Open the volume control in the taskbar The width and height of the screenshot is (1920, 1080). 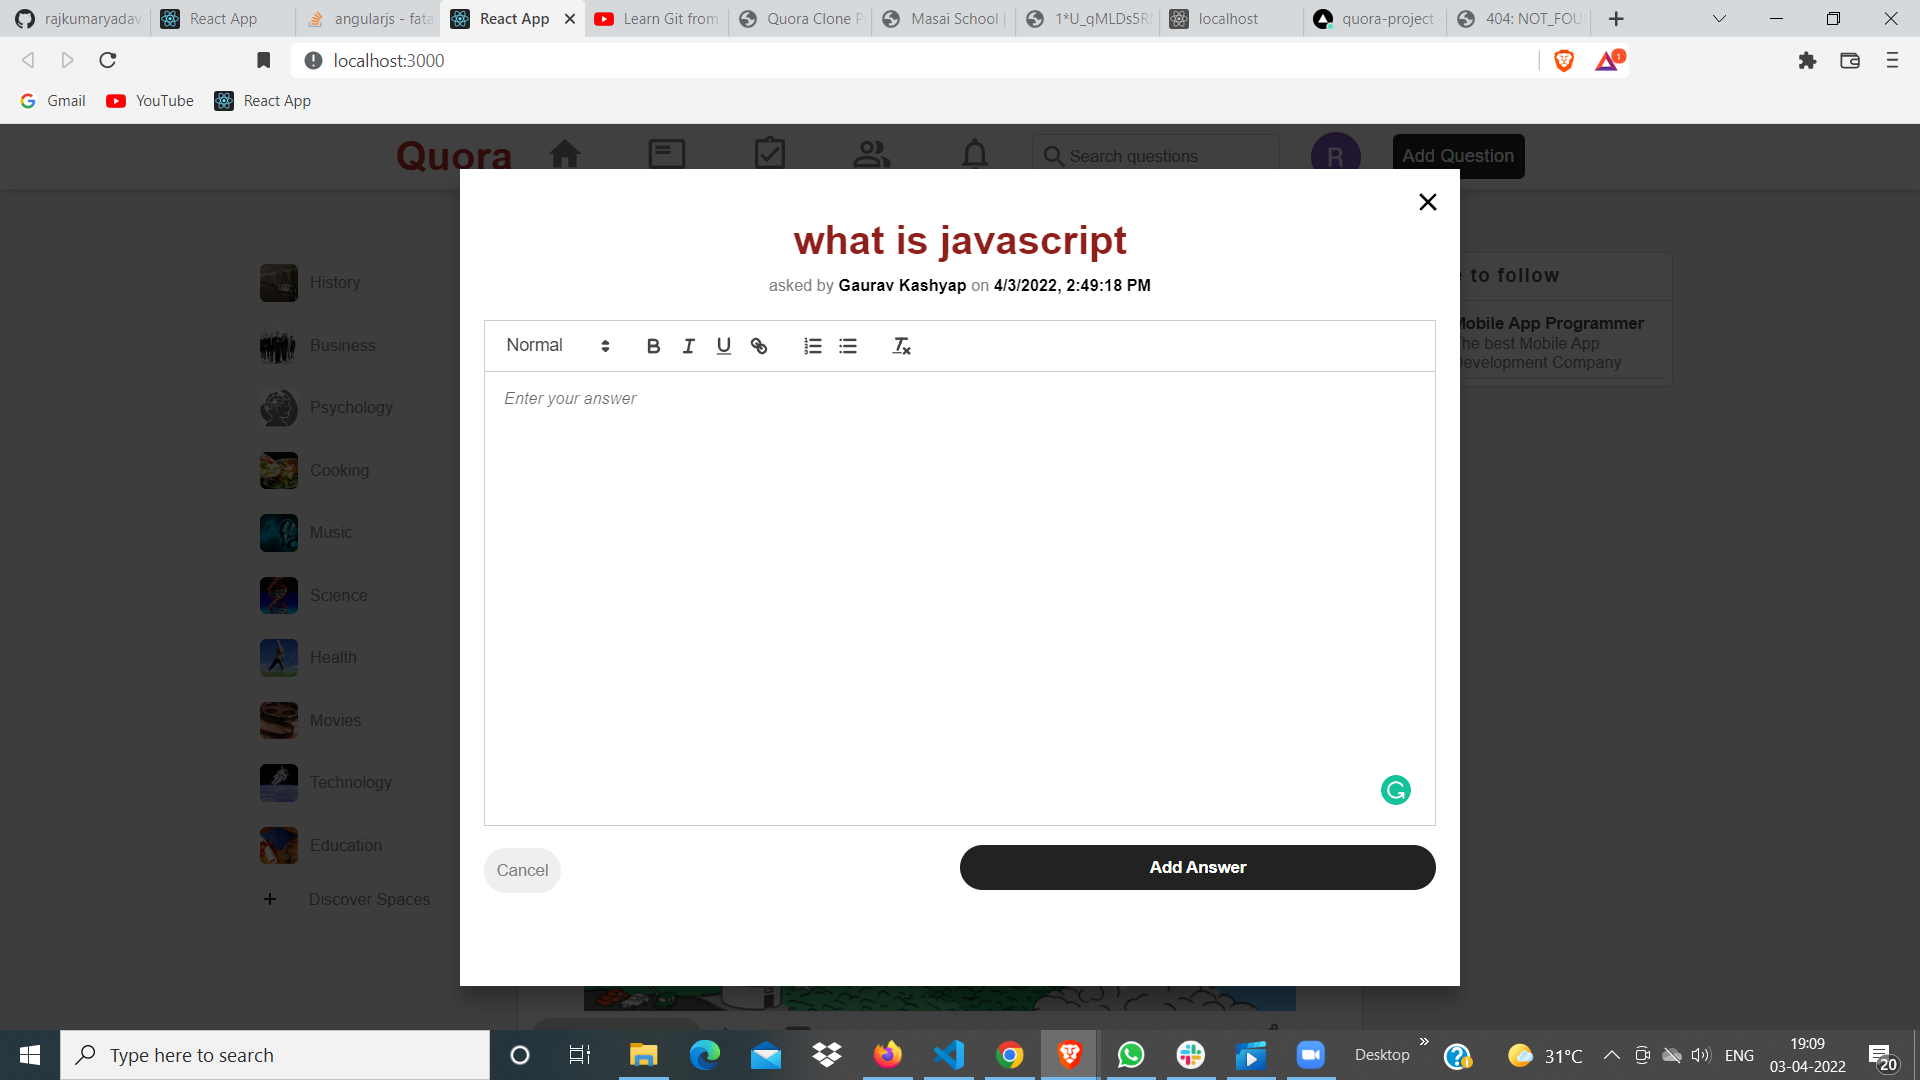pyautogui.click(x=1700, y=1055)
